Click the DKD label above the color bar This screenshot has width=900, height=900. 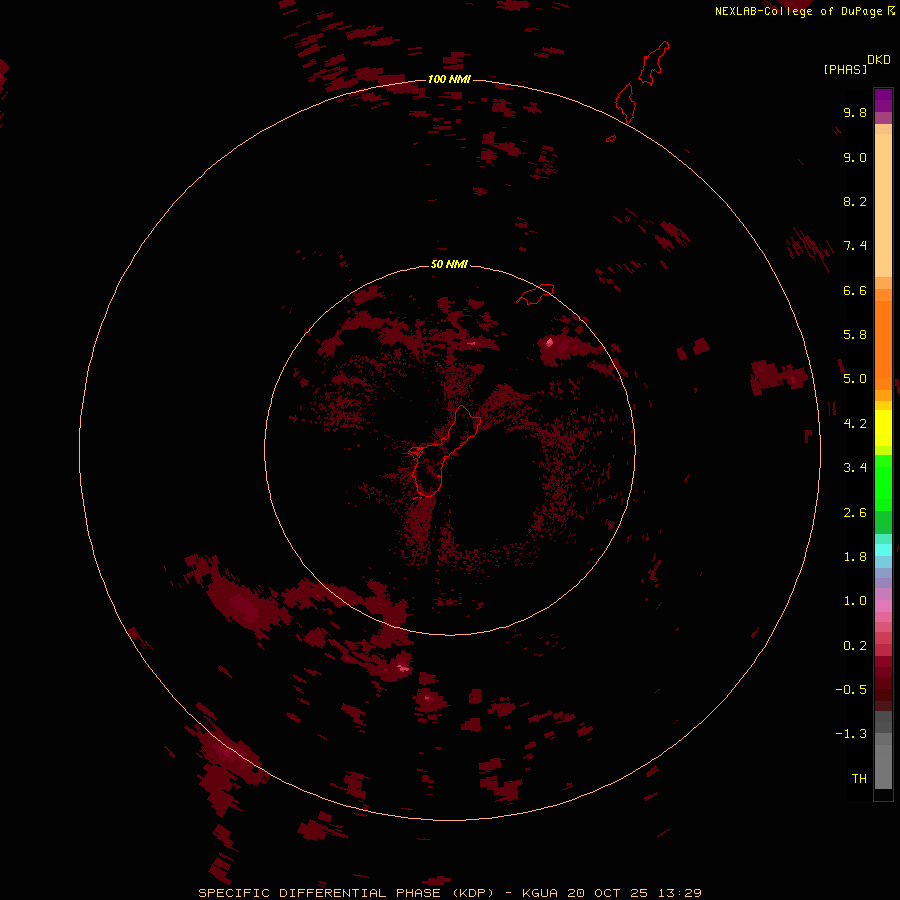879,59
